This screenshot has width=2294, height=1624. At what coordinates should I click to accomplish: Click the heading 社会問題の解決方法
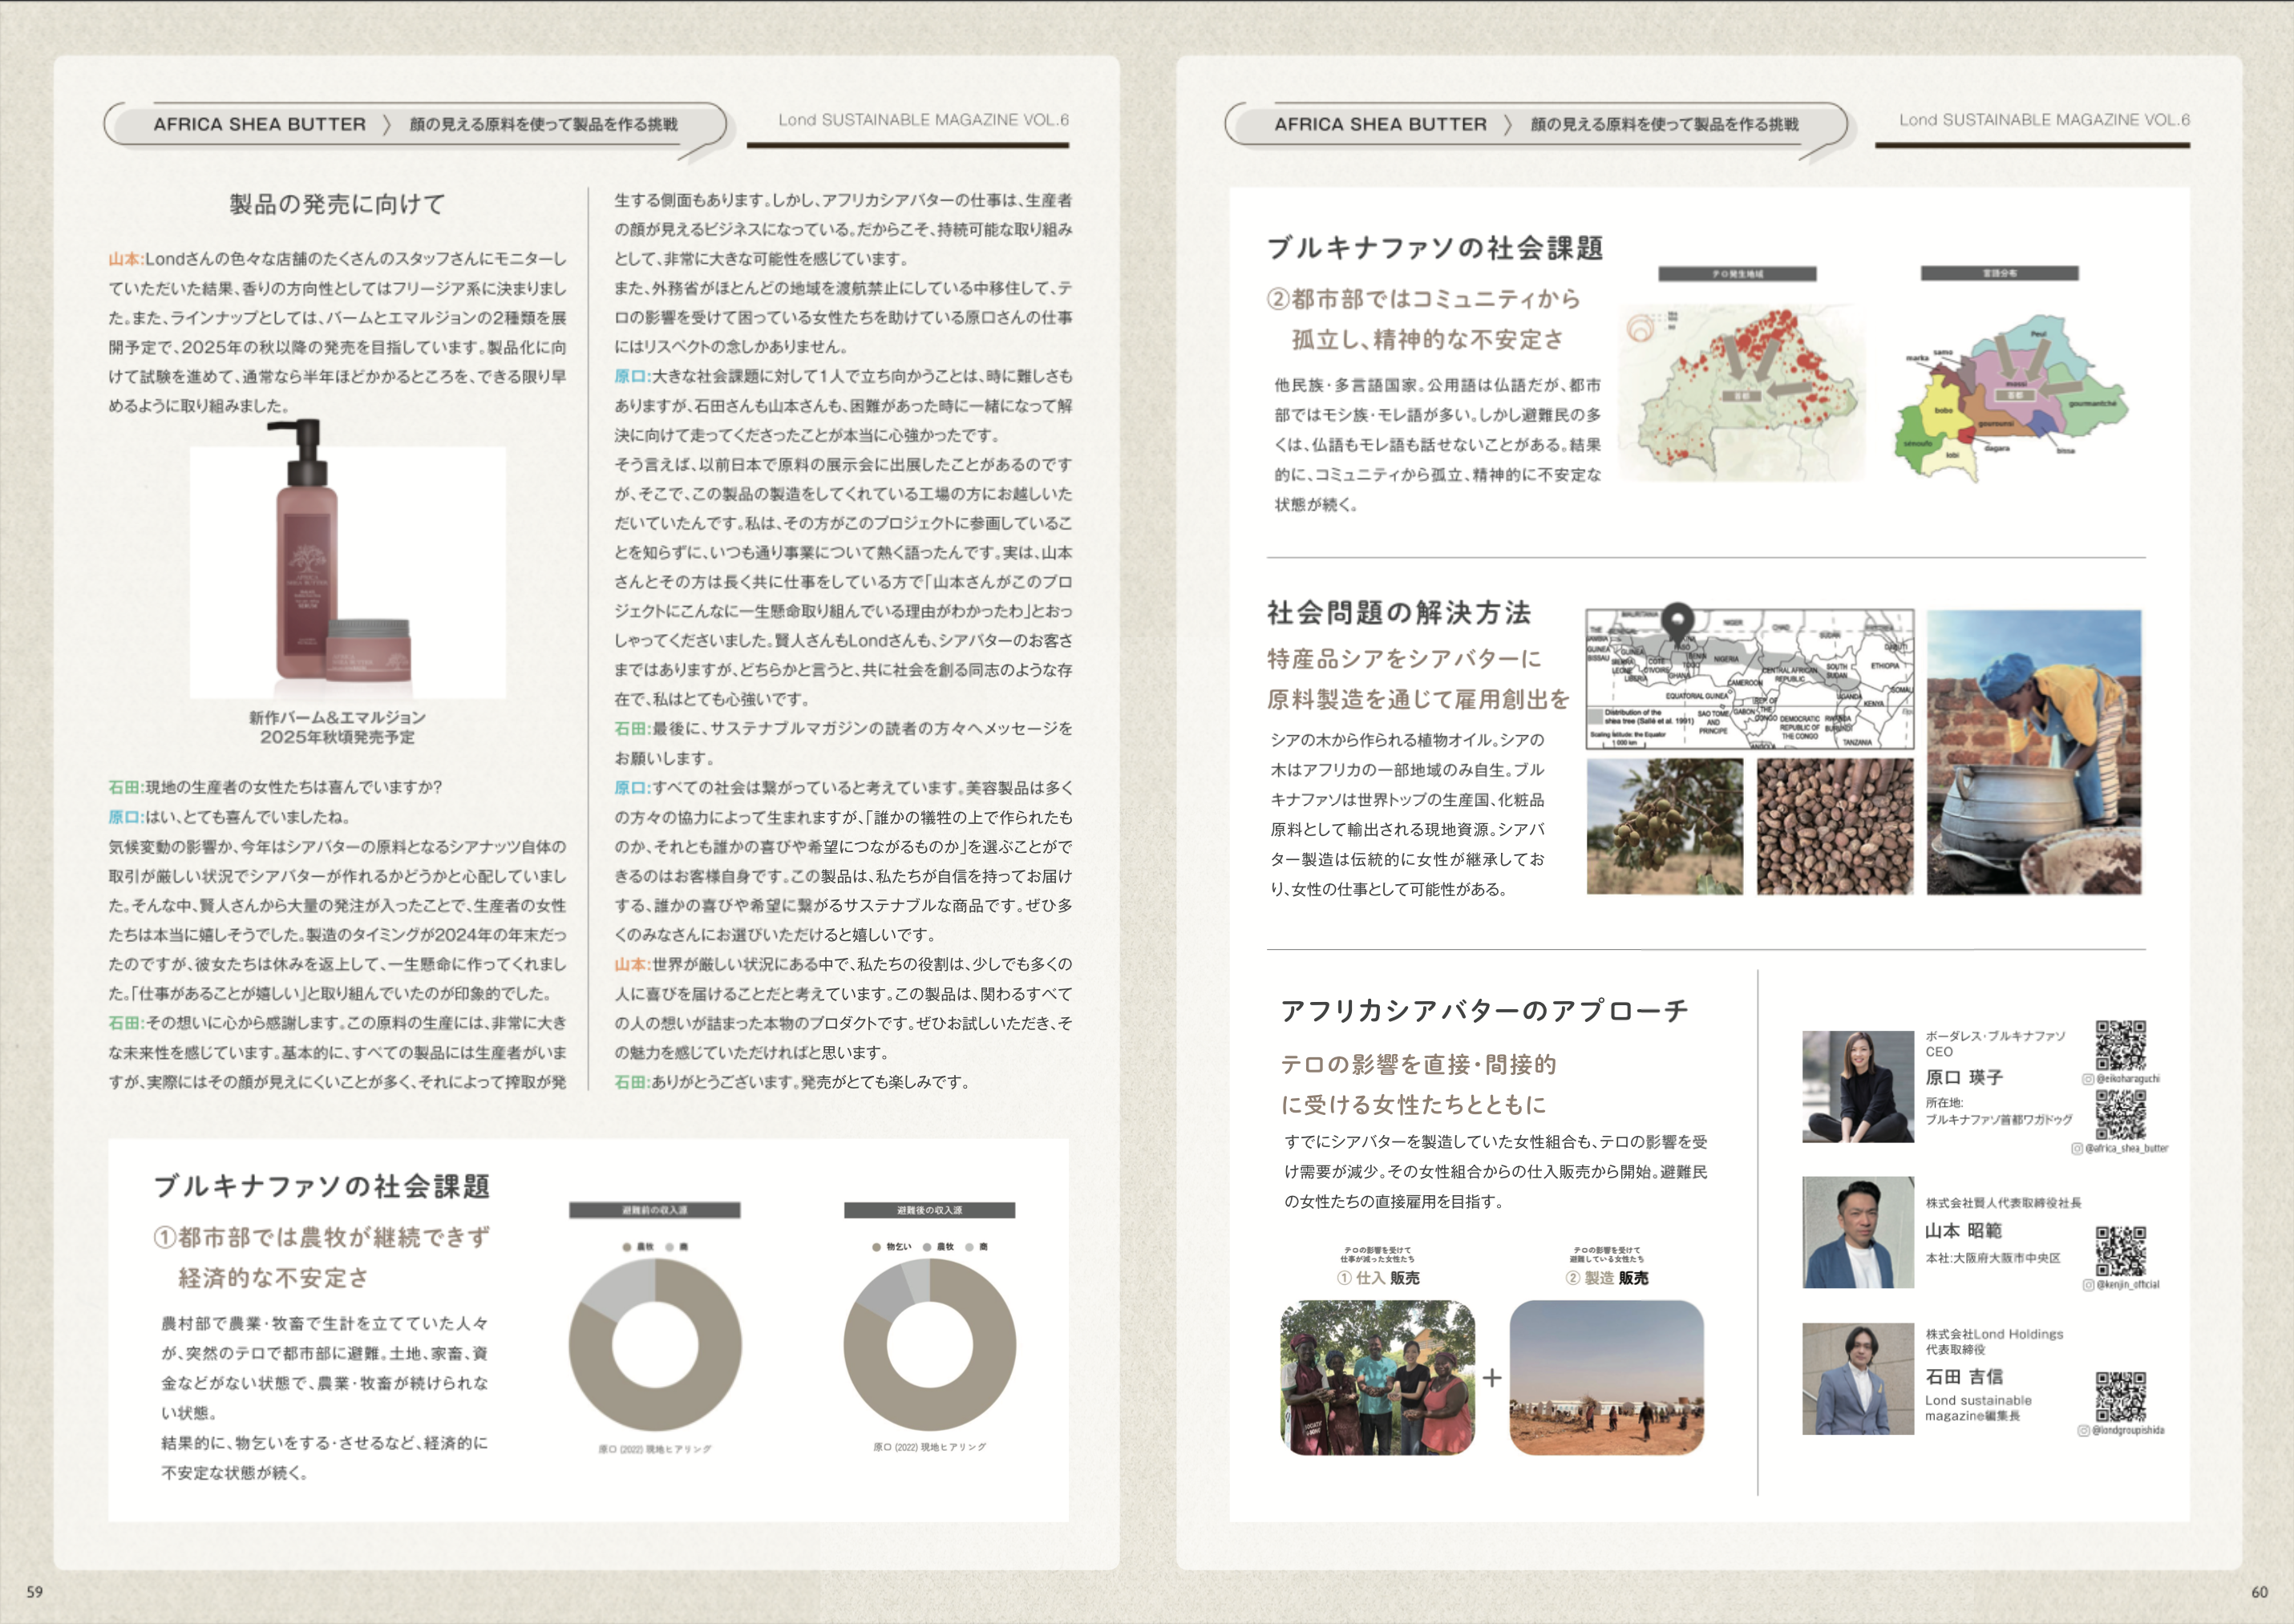pyautogui.click(x=1399, y=613)
